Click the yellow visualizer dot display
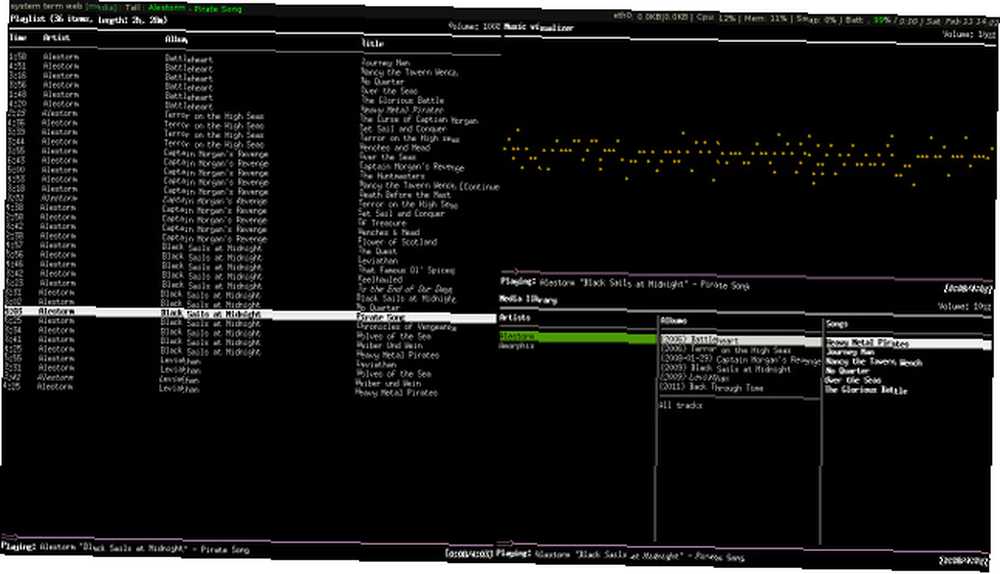1000x574 pixels. point(747,156)
